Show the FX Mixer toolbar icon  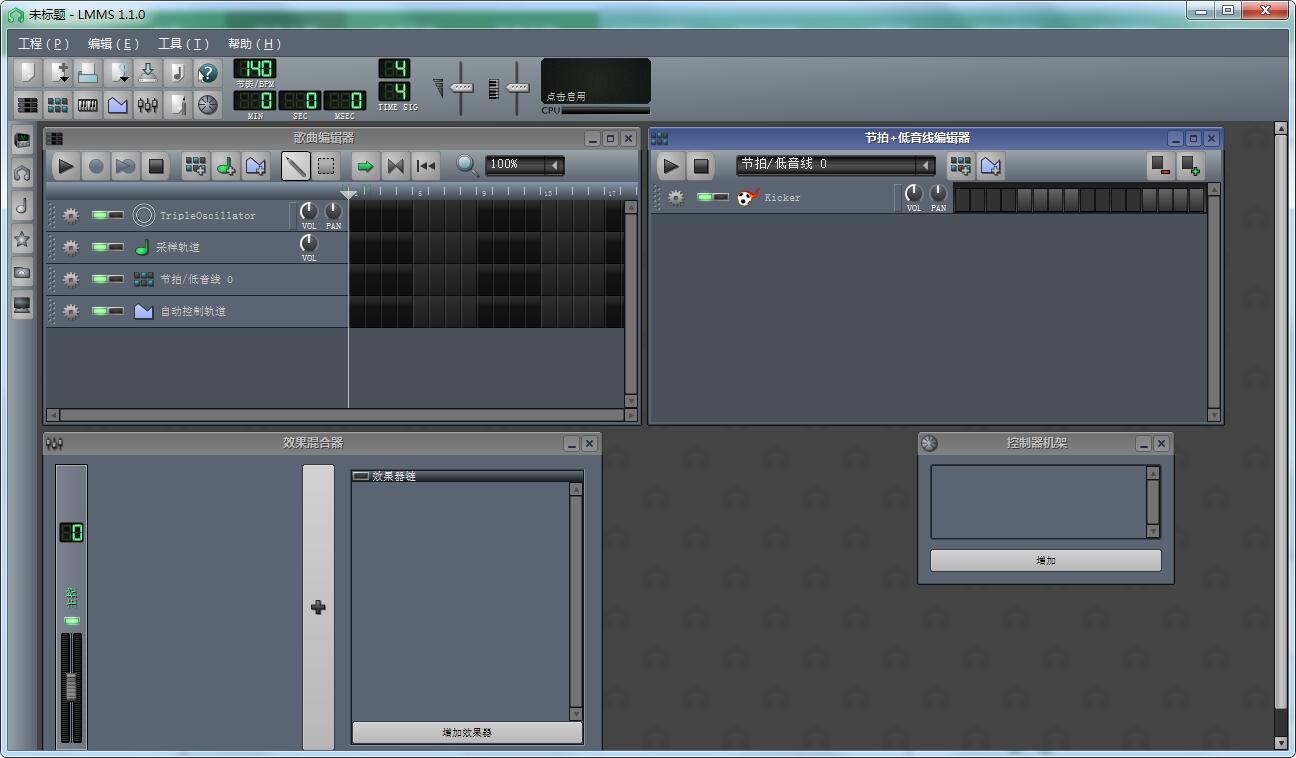click(x=148, y=104)
